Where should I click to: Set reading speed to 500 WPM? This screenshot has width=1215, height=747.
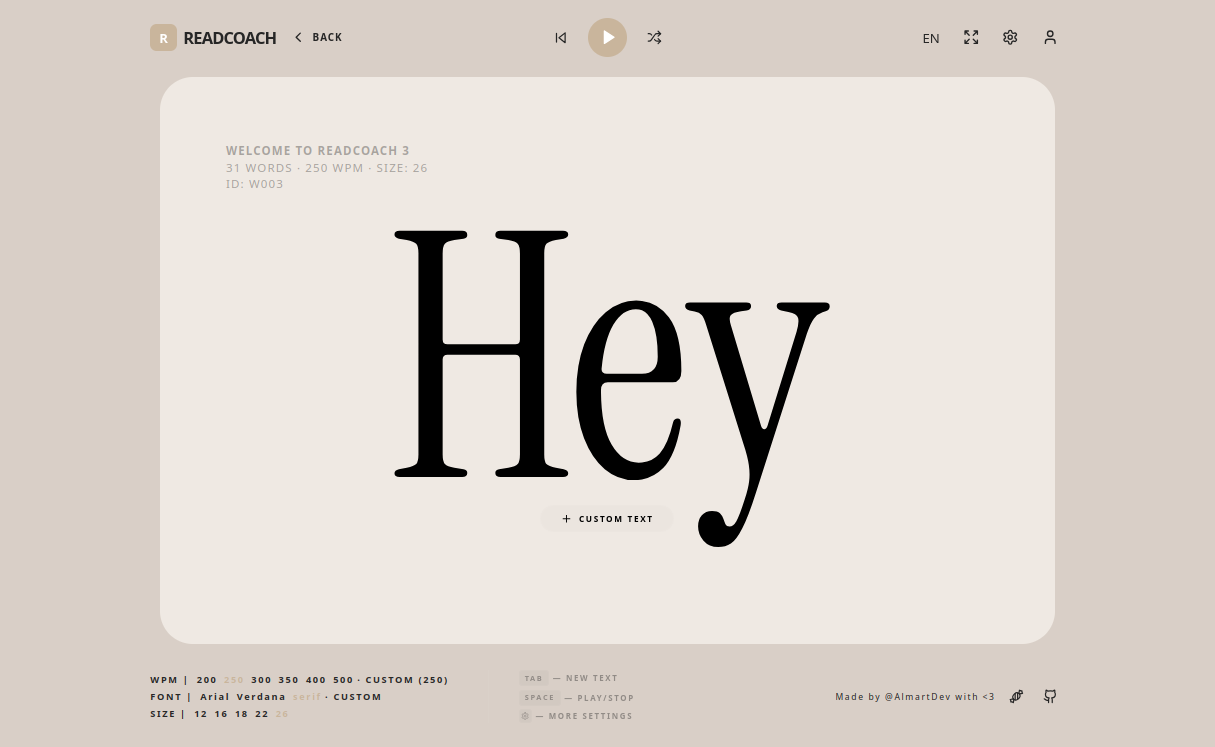coord(343,680)
